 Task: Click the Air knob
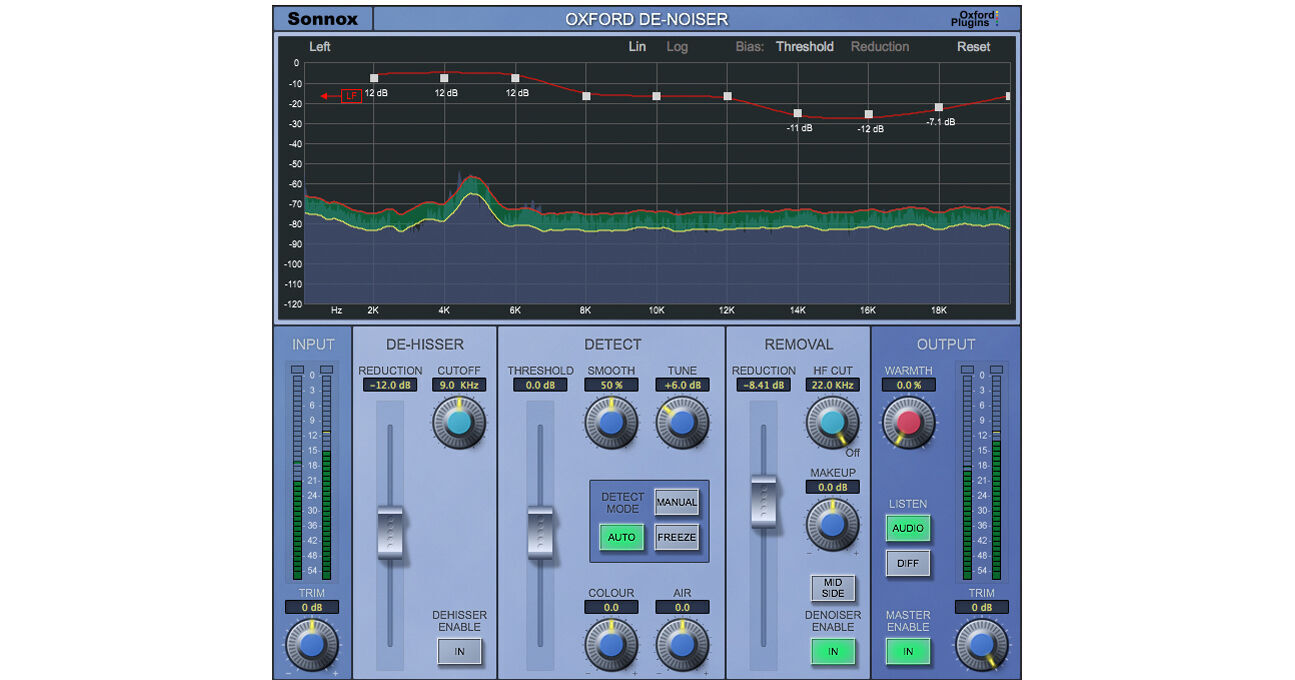coord(682,644)
